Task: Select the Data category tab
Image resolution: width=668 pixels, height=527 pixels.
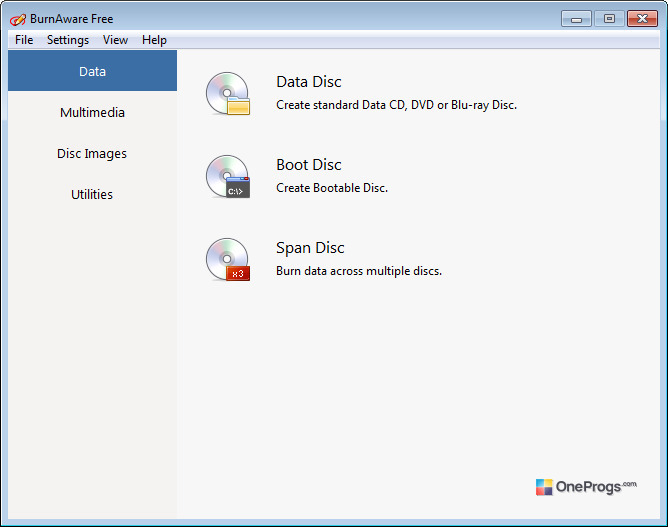Action: (92, 71)
